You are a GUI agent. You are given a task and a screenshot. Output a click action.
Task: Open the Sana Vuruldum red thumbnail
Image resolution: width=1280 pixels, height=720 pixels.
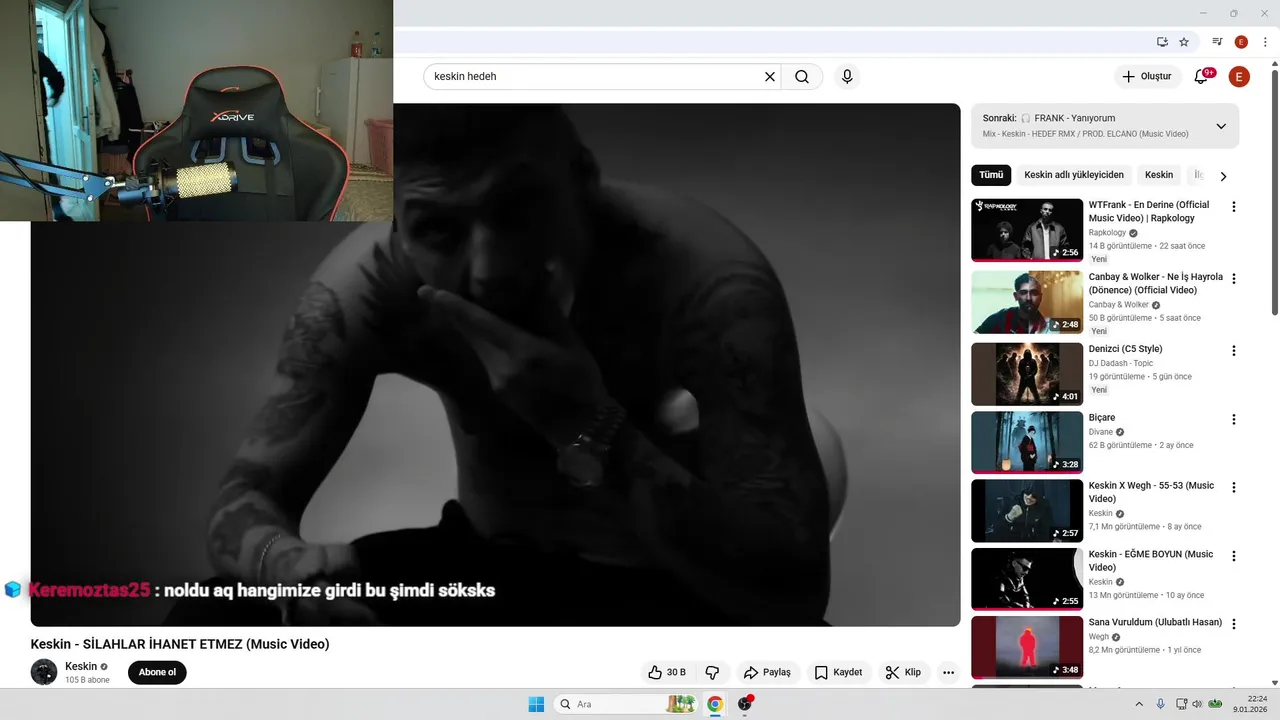point(1027,647)
